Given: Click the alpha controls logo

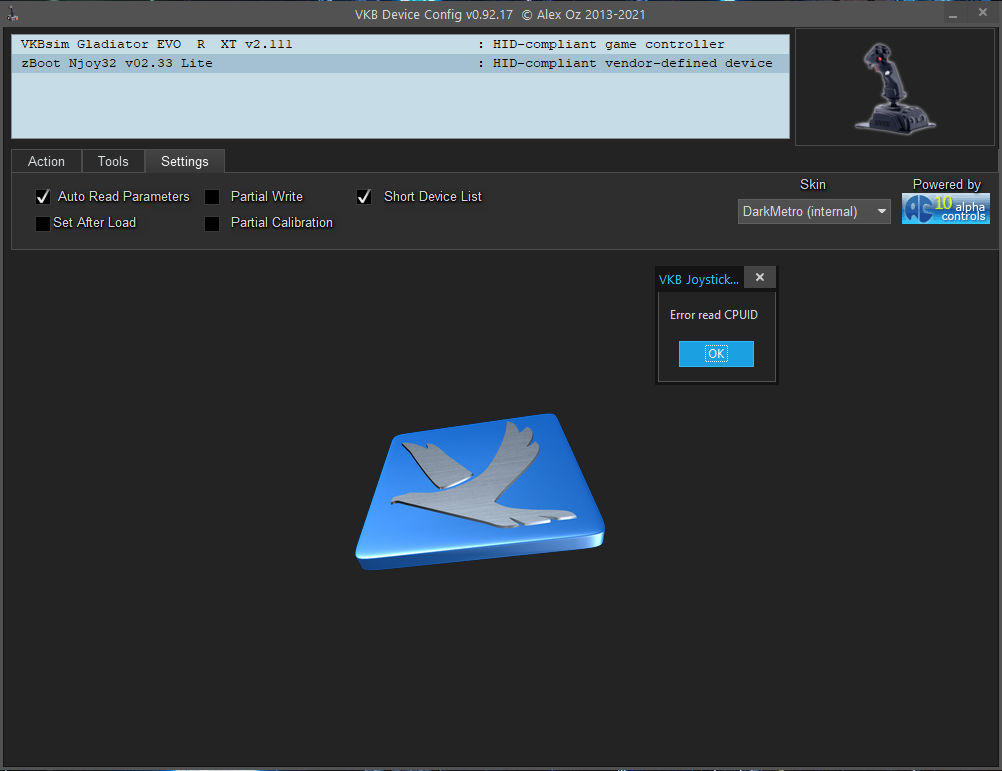Looking at the screenshot, I should click(x=945, y=209).
